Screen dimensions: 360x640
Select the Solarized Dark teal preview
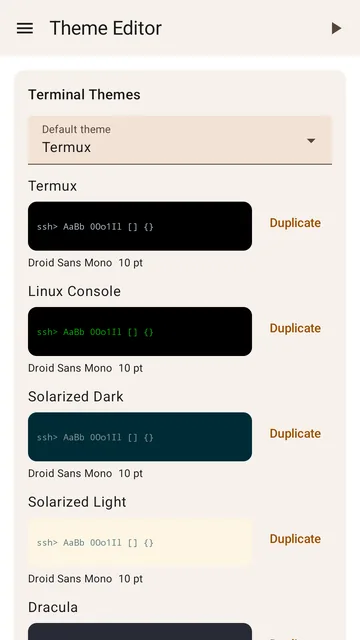click(x=140, y=437)
